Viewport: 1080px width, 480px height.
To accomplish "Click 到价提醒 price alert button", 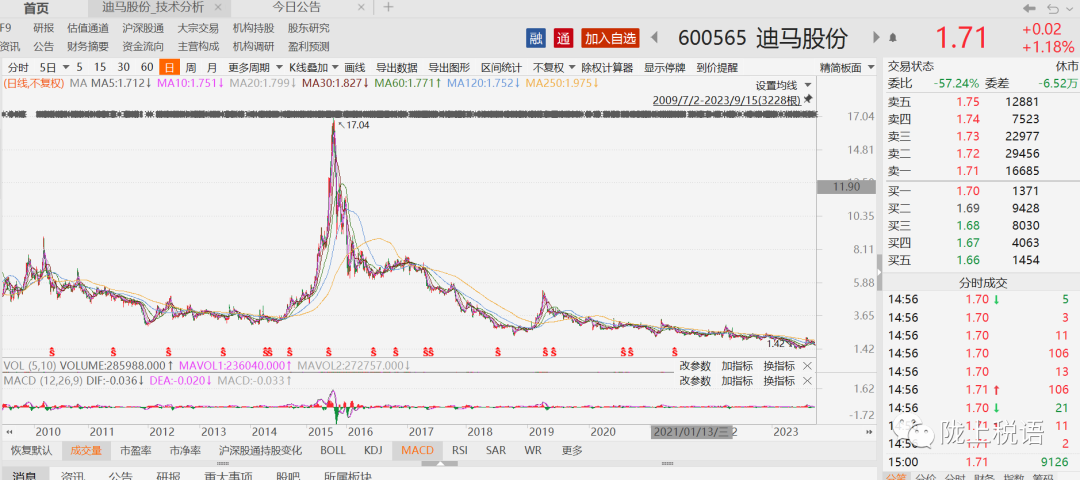I will click(717, 67).
